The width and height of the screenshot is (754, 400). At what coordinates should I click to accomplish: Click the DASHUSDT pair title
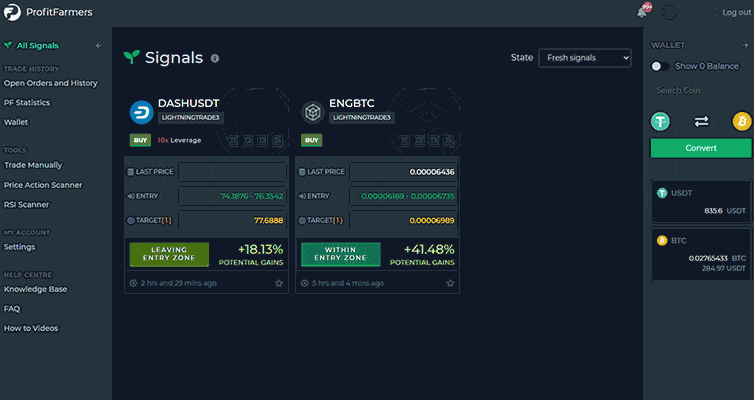[188, 103]
